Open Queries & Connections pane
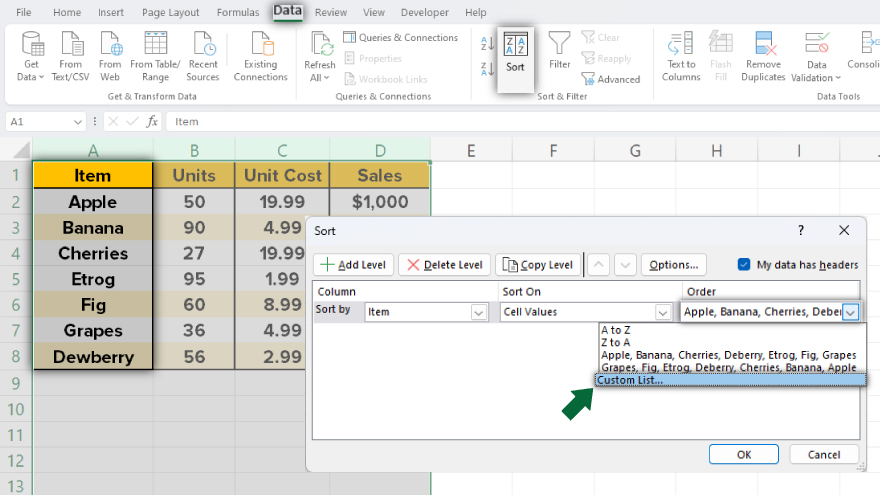Viewport: 880px width, 495px height. [401, 38]
